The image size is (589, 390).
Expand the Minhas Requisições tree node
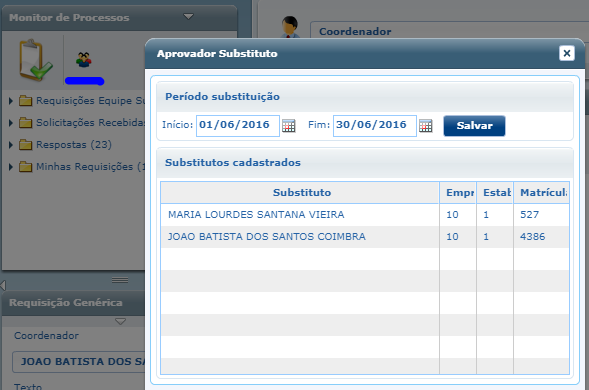[11, 166]
